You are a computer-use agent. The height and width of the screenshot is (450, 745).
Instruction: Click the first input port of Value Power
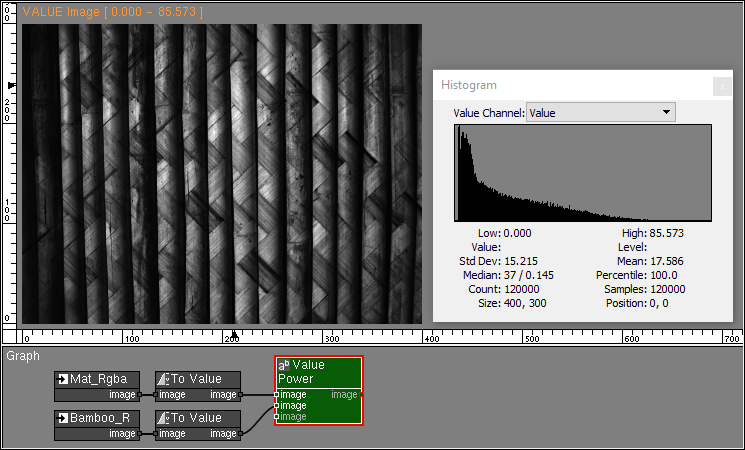tap(277, 395)
